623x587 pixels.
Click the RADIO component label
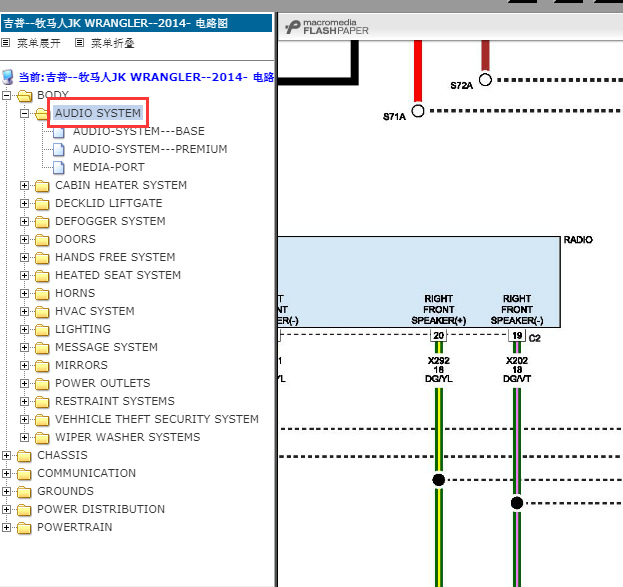[x=578, y=240]
